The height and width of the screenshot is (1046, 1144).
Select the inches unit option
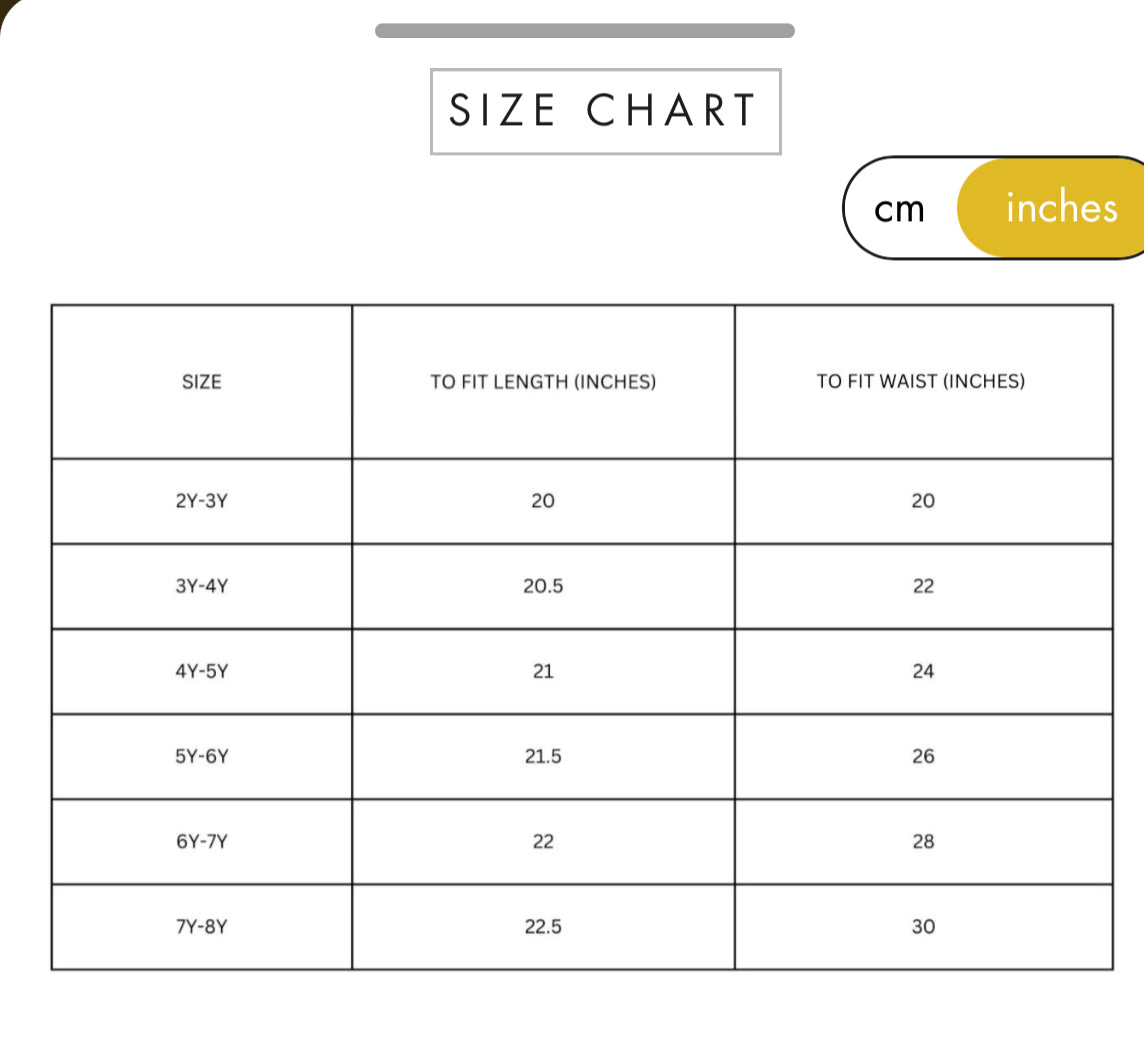click(x=1060, y=208)
